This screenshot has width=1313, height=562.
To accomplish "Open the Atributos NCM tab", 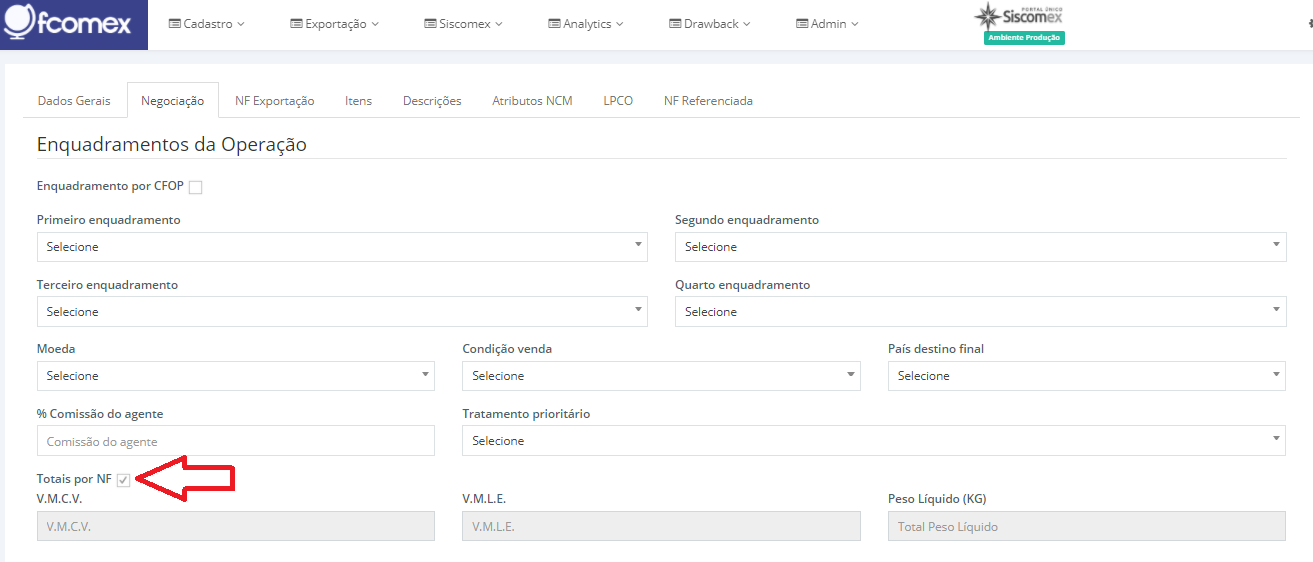I will [532, 101].
